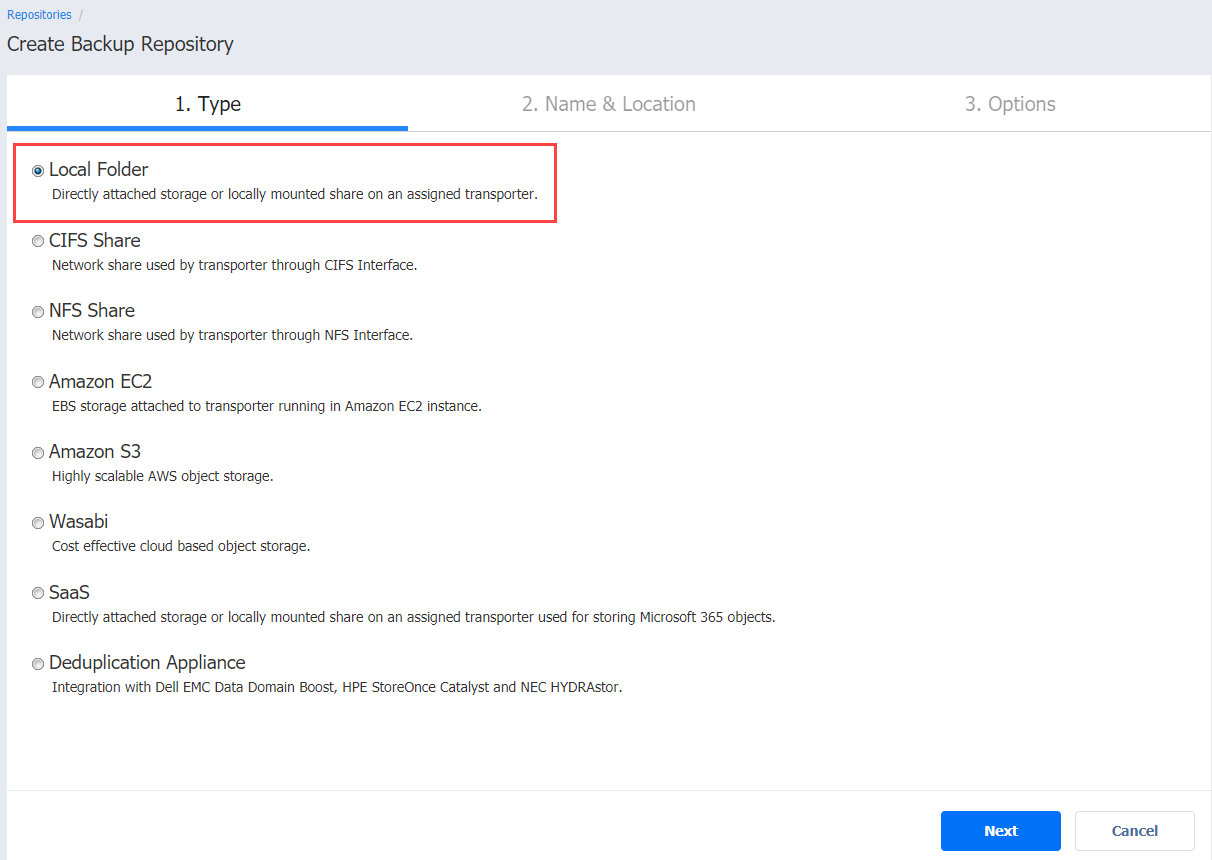The height and width of the screenshot is (860, 1212).
Task: Cancel creating the backup repository
Action: tap(1134, 830)
